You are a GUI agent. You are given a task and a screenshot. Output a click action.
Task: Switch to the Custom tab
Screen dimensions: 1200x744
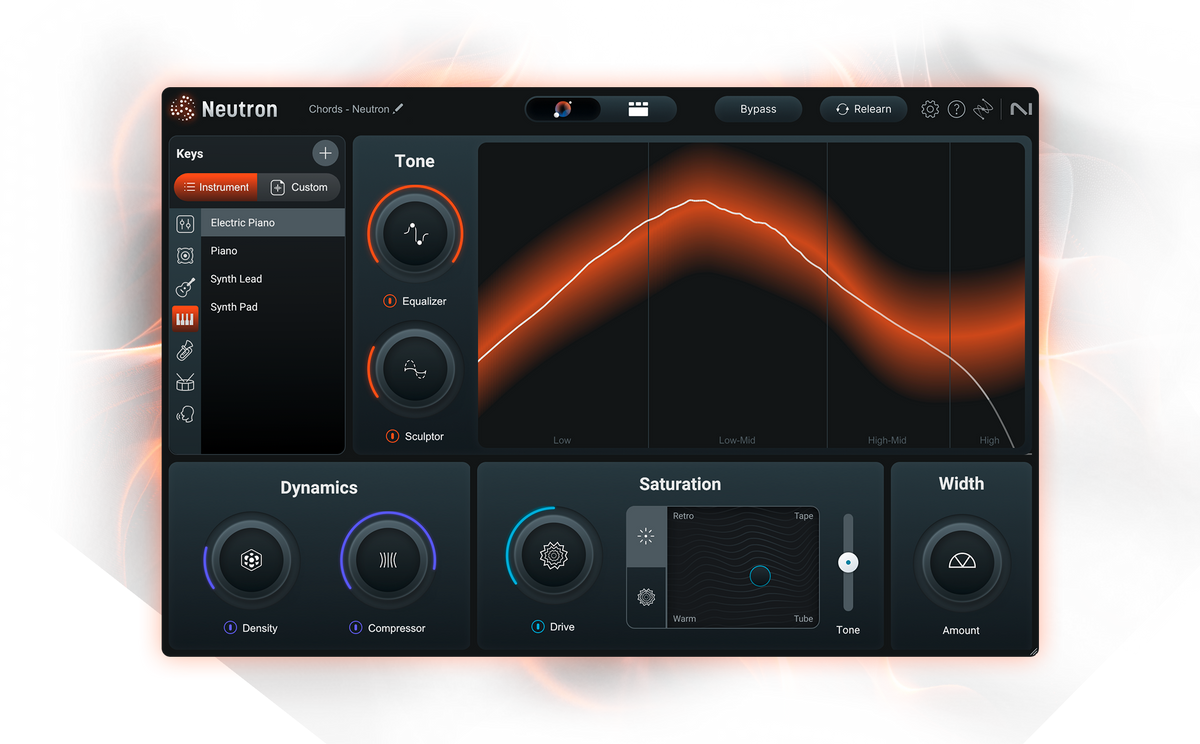coord(299,187)
